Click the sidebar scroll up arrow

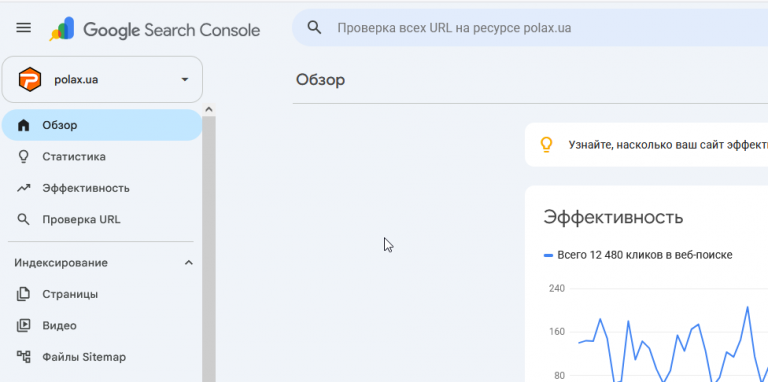click(209, 110)
